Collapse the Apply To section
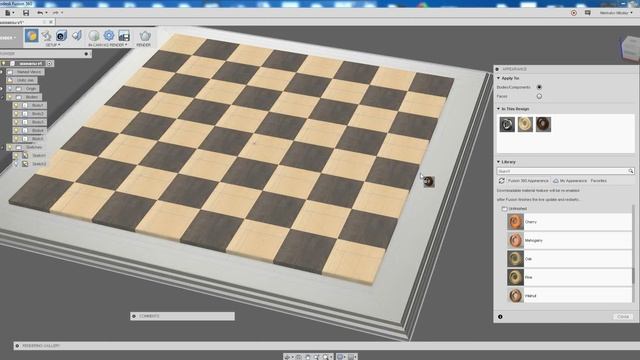The width and height of the screenshot is (640, 360). pos(498,78)
